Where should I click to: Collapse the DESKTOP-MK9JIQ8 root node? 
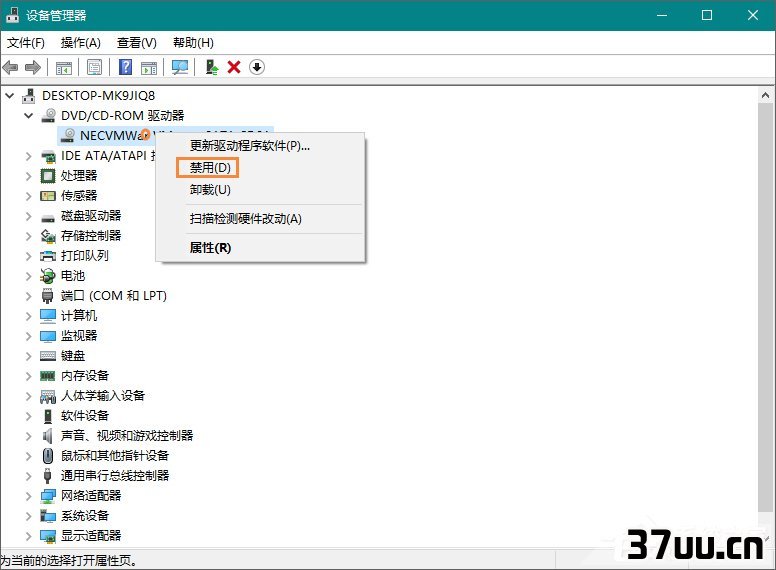(10, 95)
